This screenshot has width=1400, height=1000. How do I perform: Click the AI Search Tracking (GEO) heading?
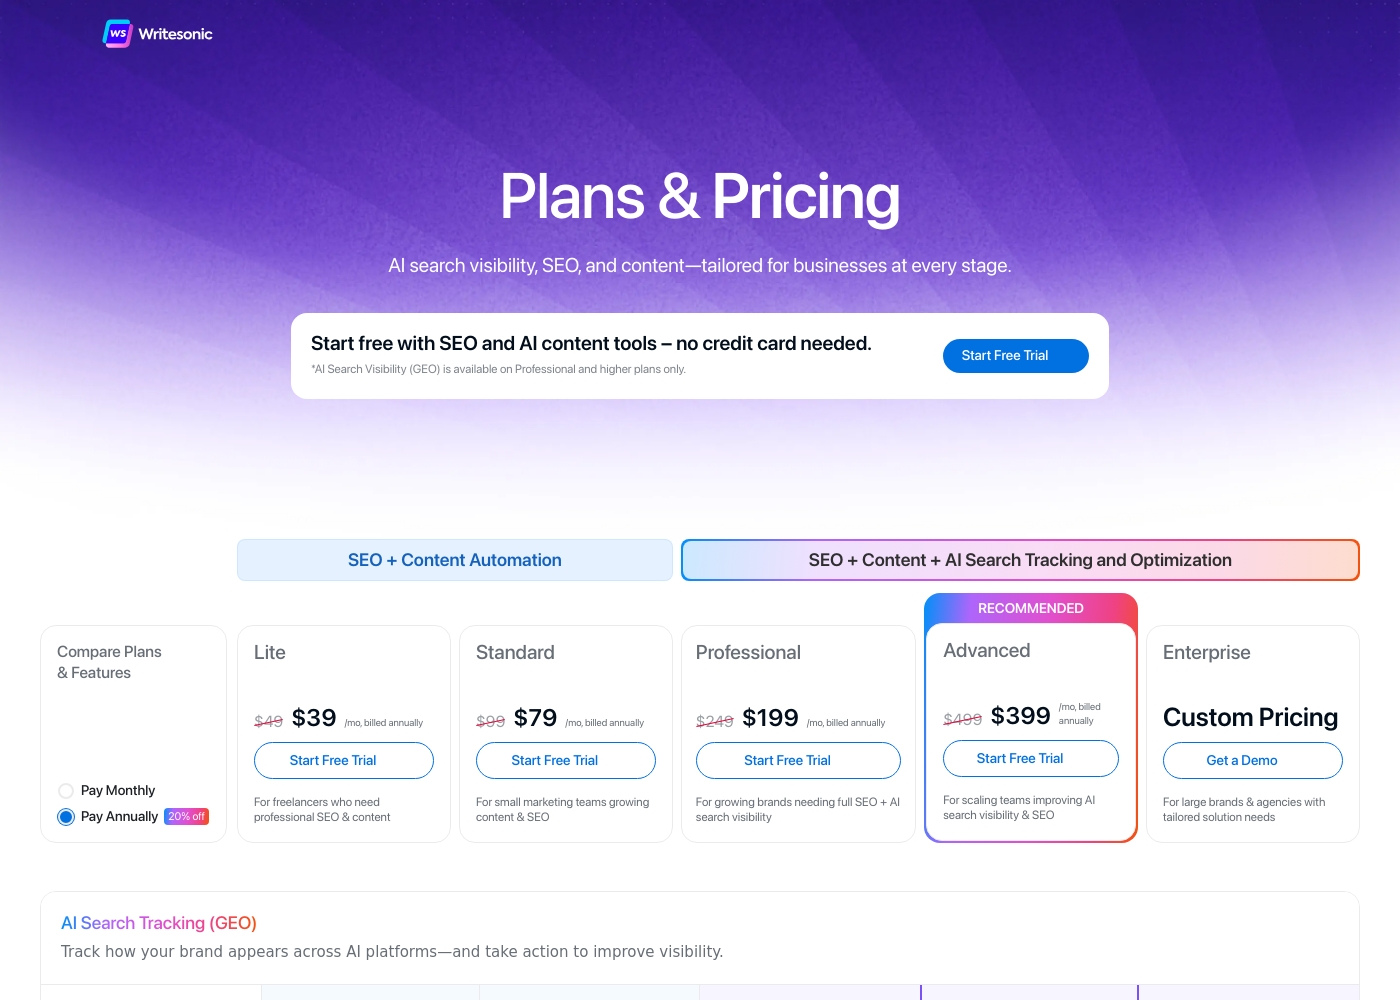pyautogui.click(x=159, y=923)
